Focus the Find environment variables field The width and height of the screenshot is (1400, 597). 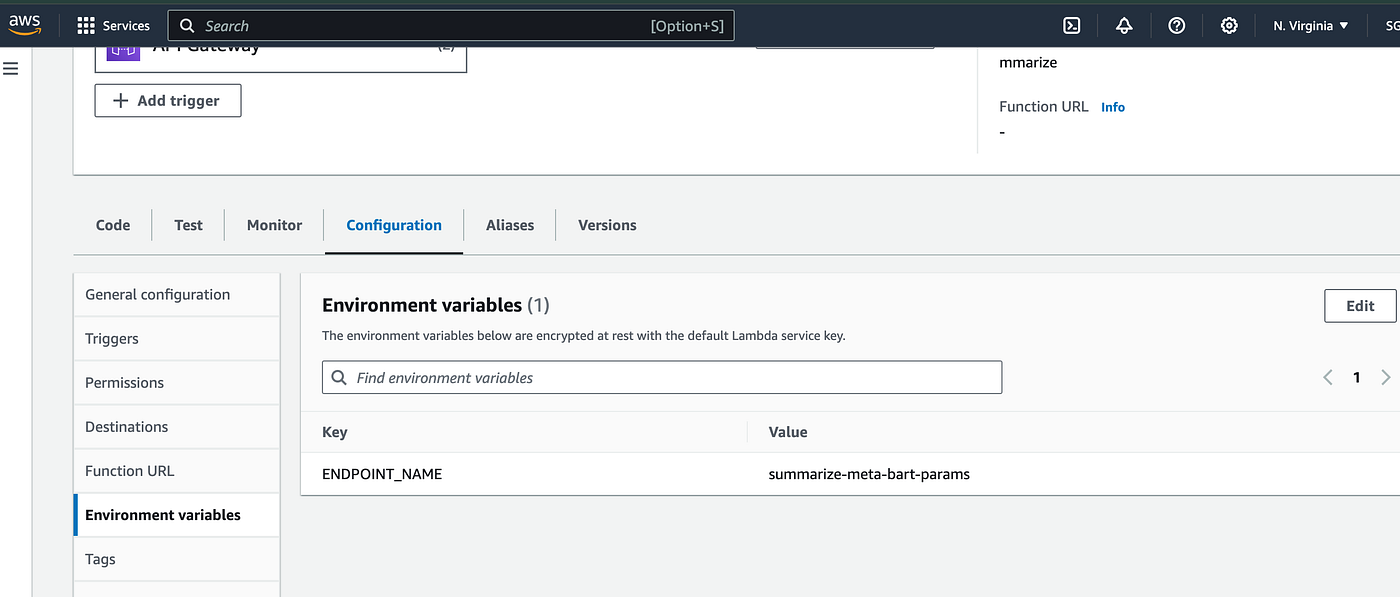[661, 377]
